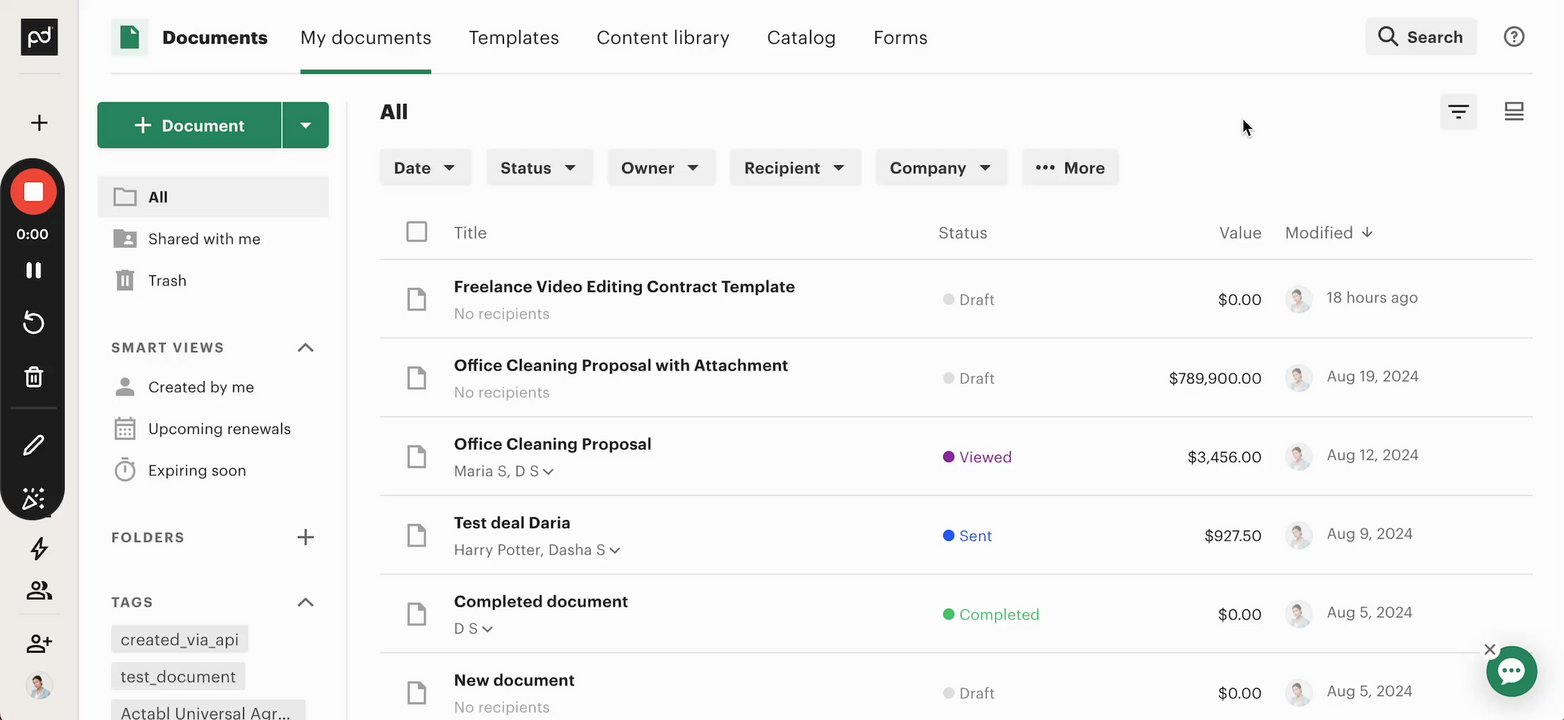Viewport: 1564px width, 720px height.
Task: Switch to the compact list view icon
Action: (1514, 112)
